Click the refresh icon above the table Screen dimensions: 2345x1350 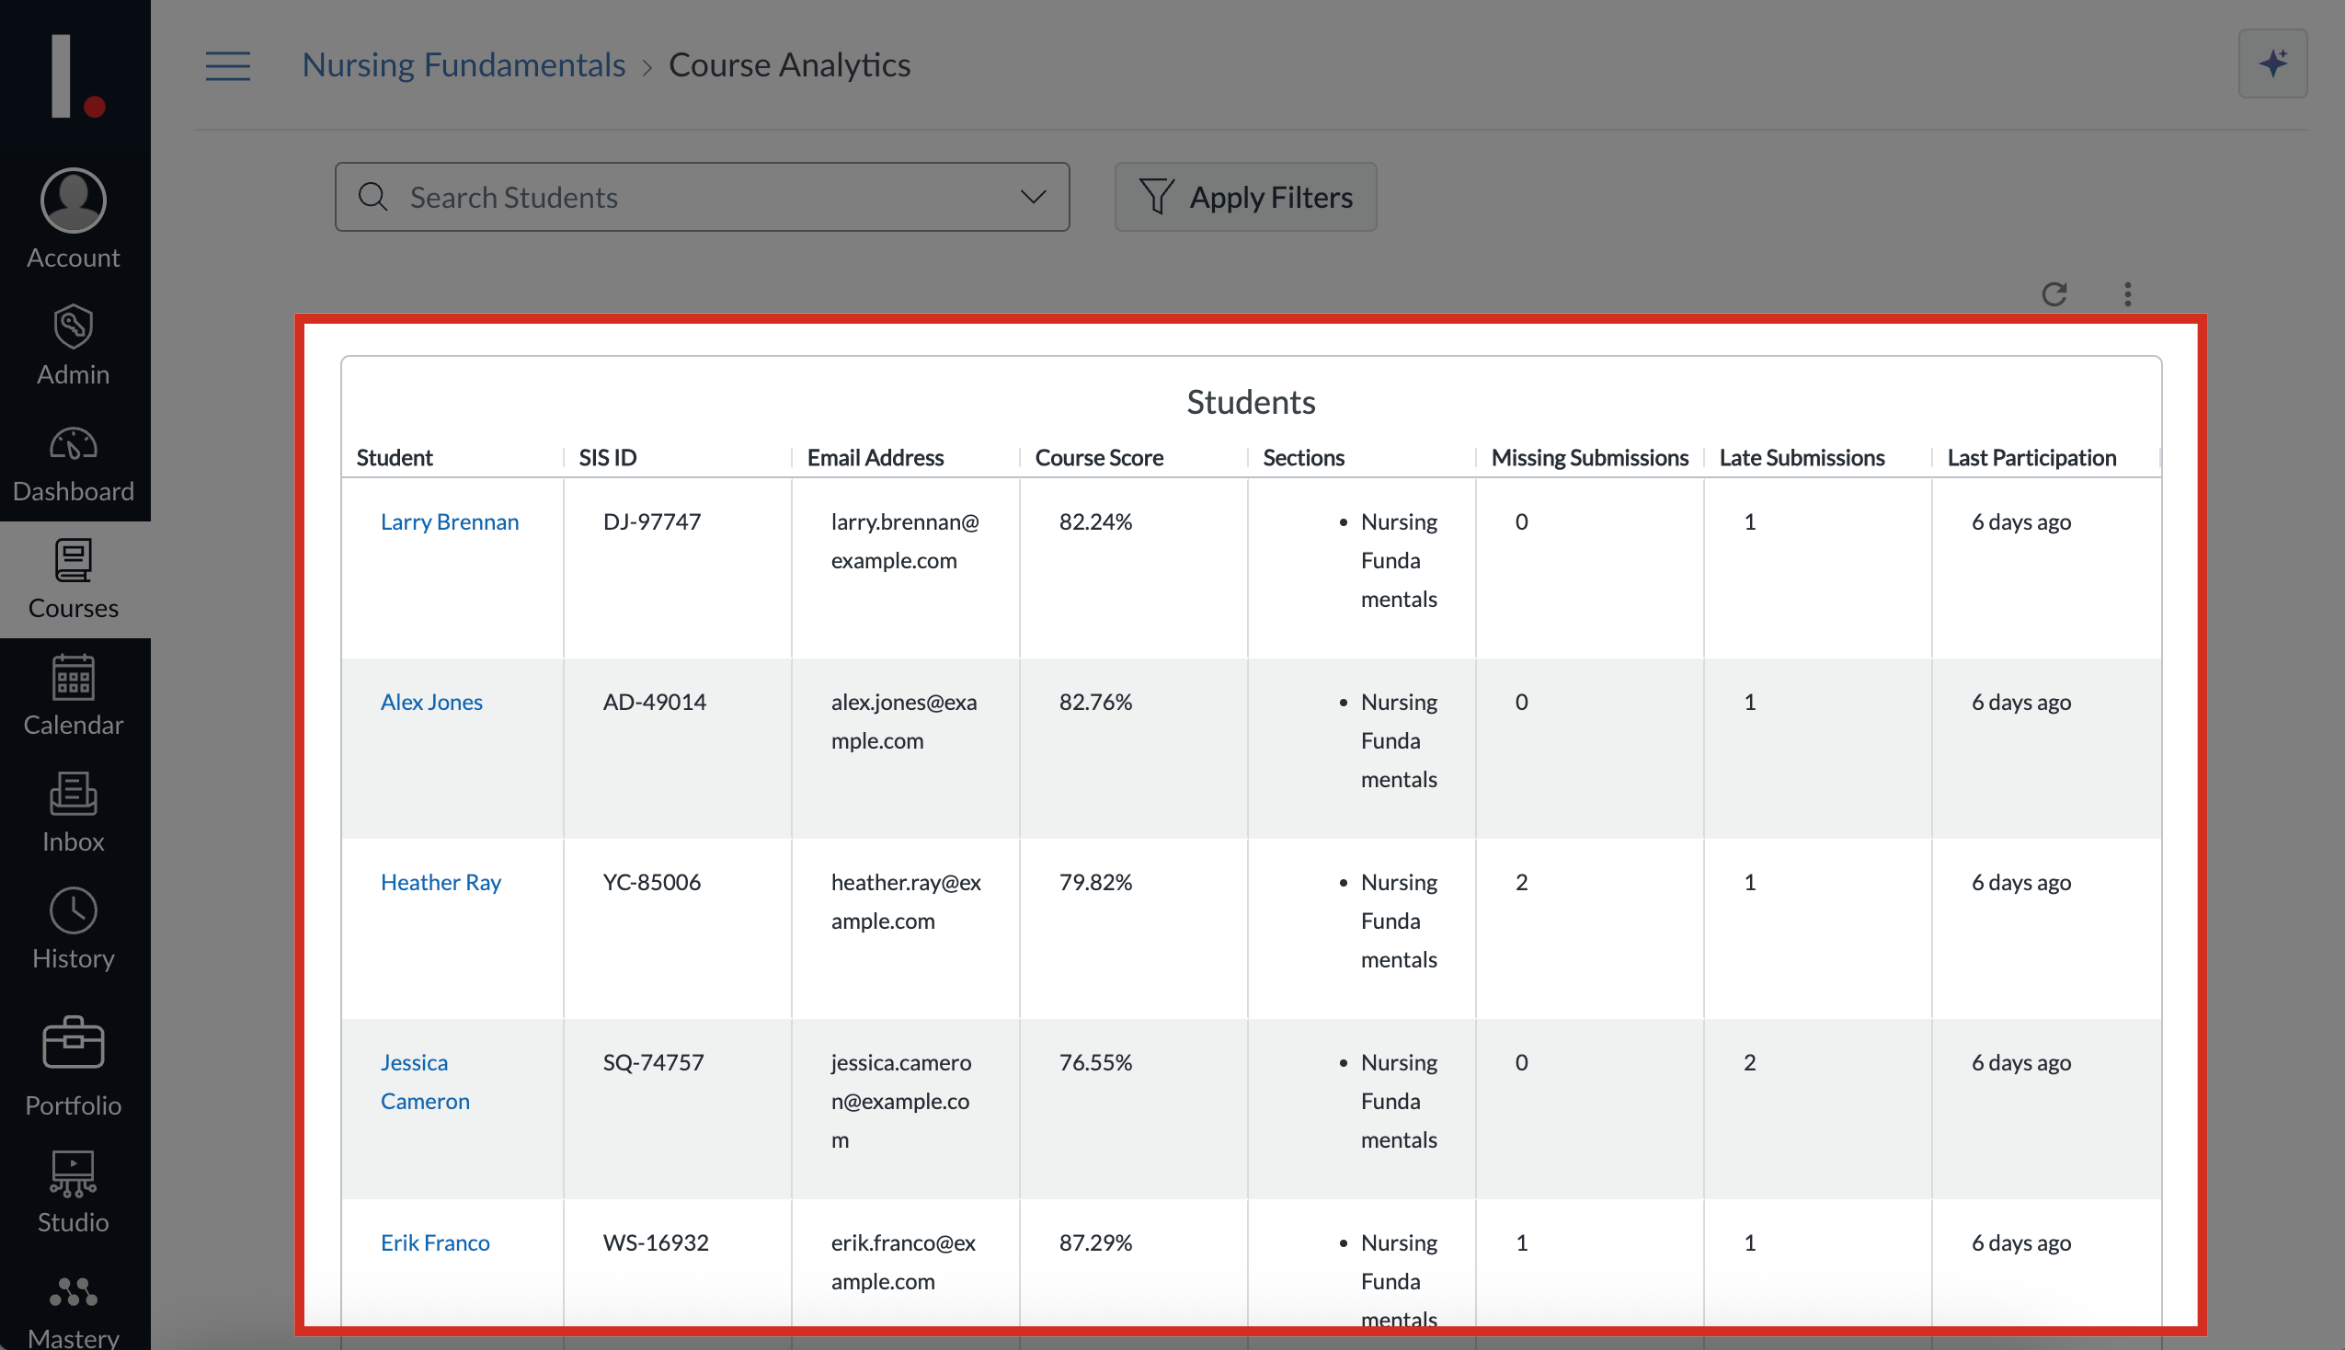2054,294
